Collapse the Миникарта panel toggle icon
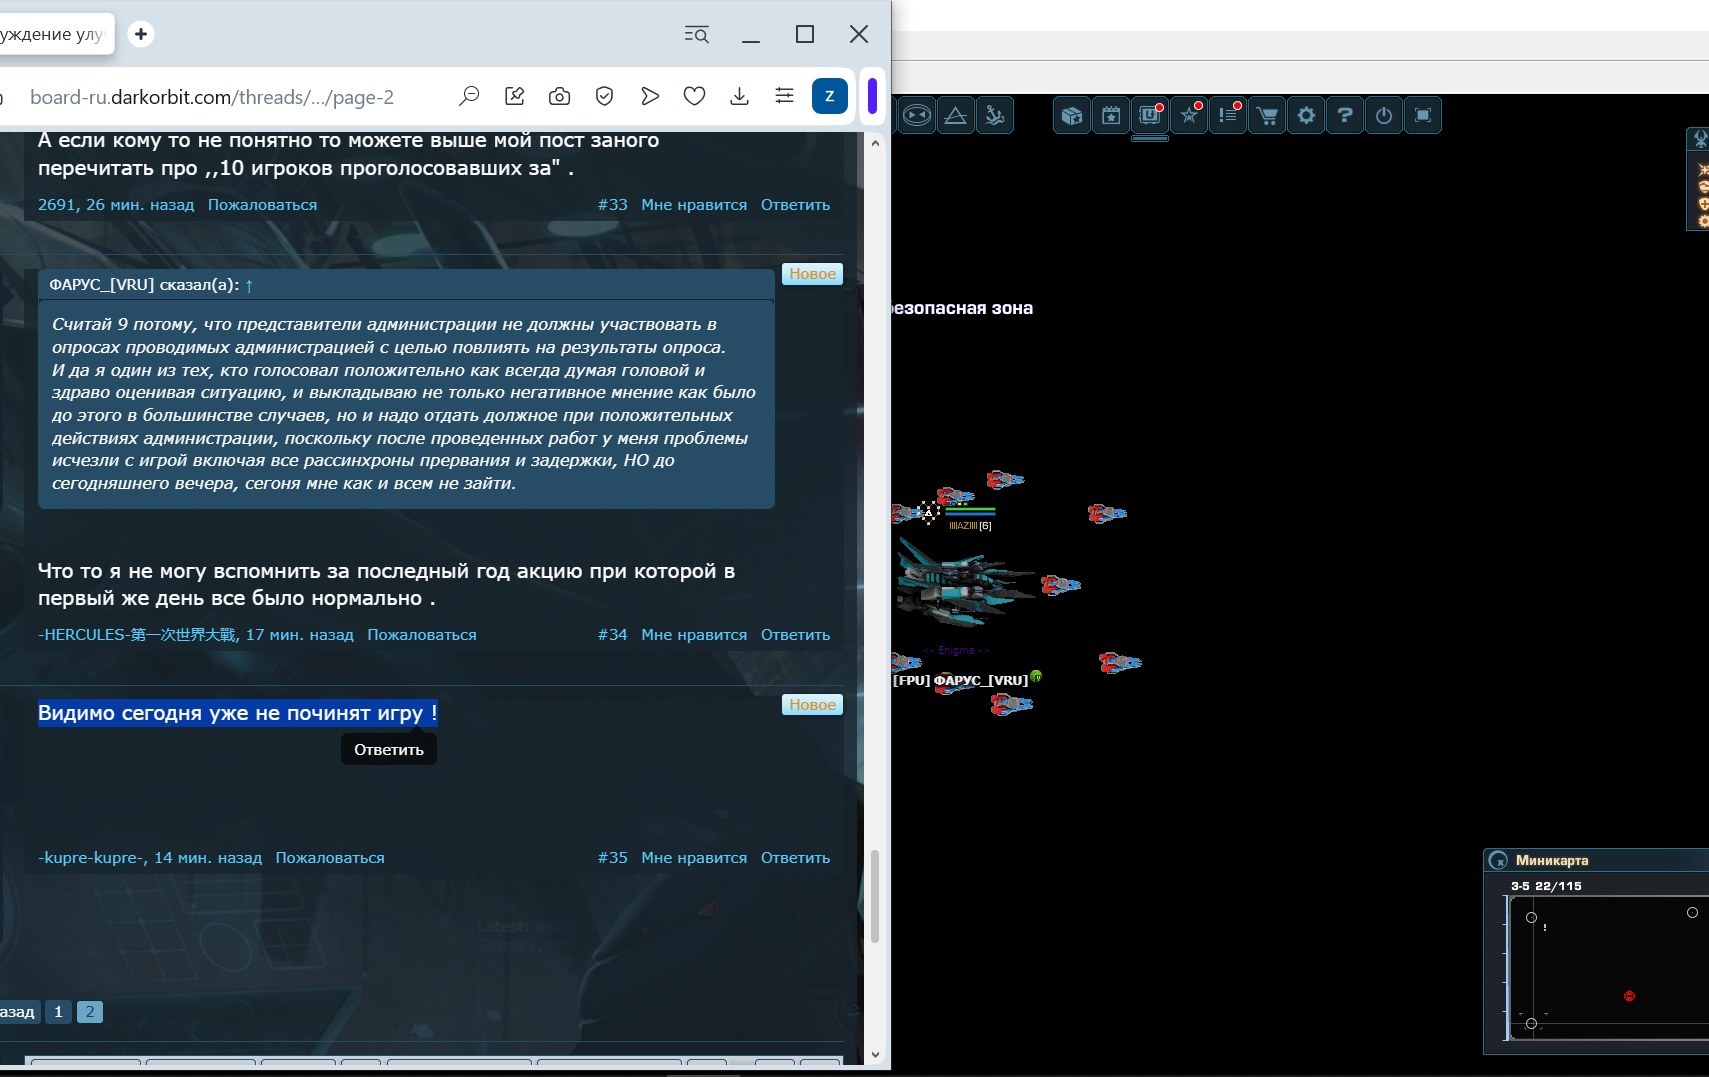The image size is (1709, 1077). [x=1498, y=860]
